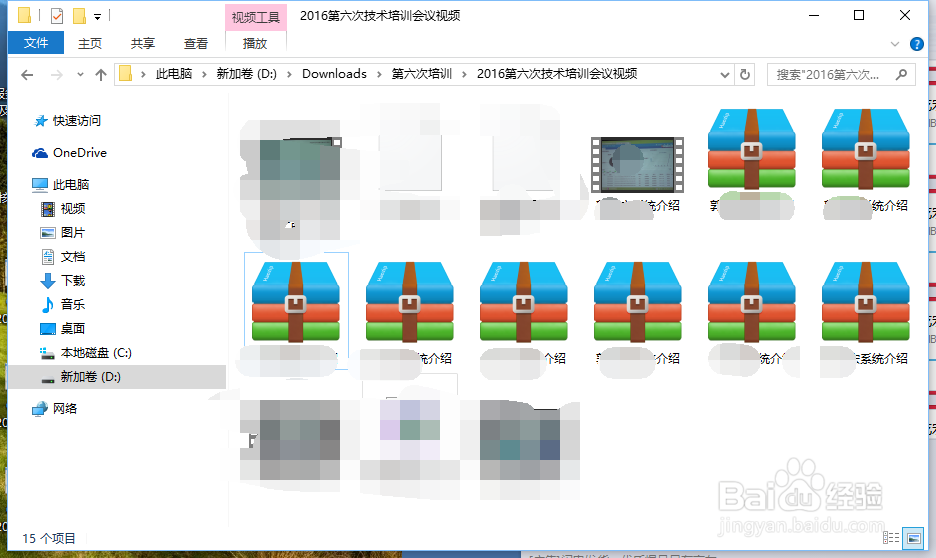This screenshot has width=936, height=558.
Task: Switch to the 主页 ribbon tab
Action: point(90,43)
